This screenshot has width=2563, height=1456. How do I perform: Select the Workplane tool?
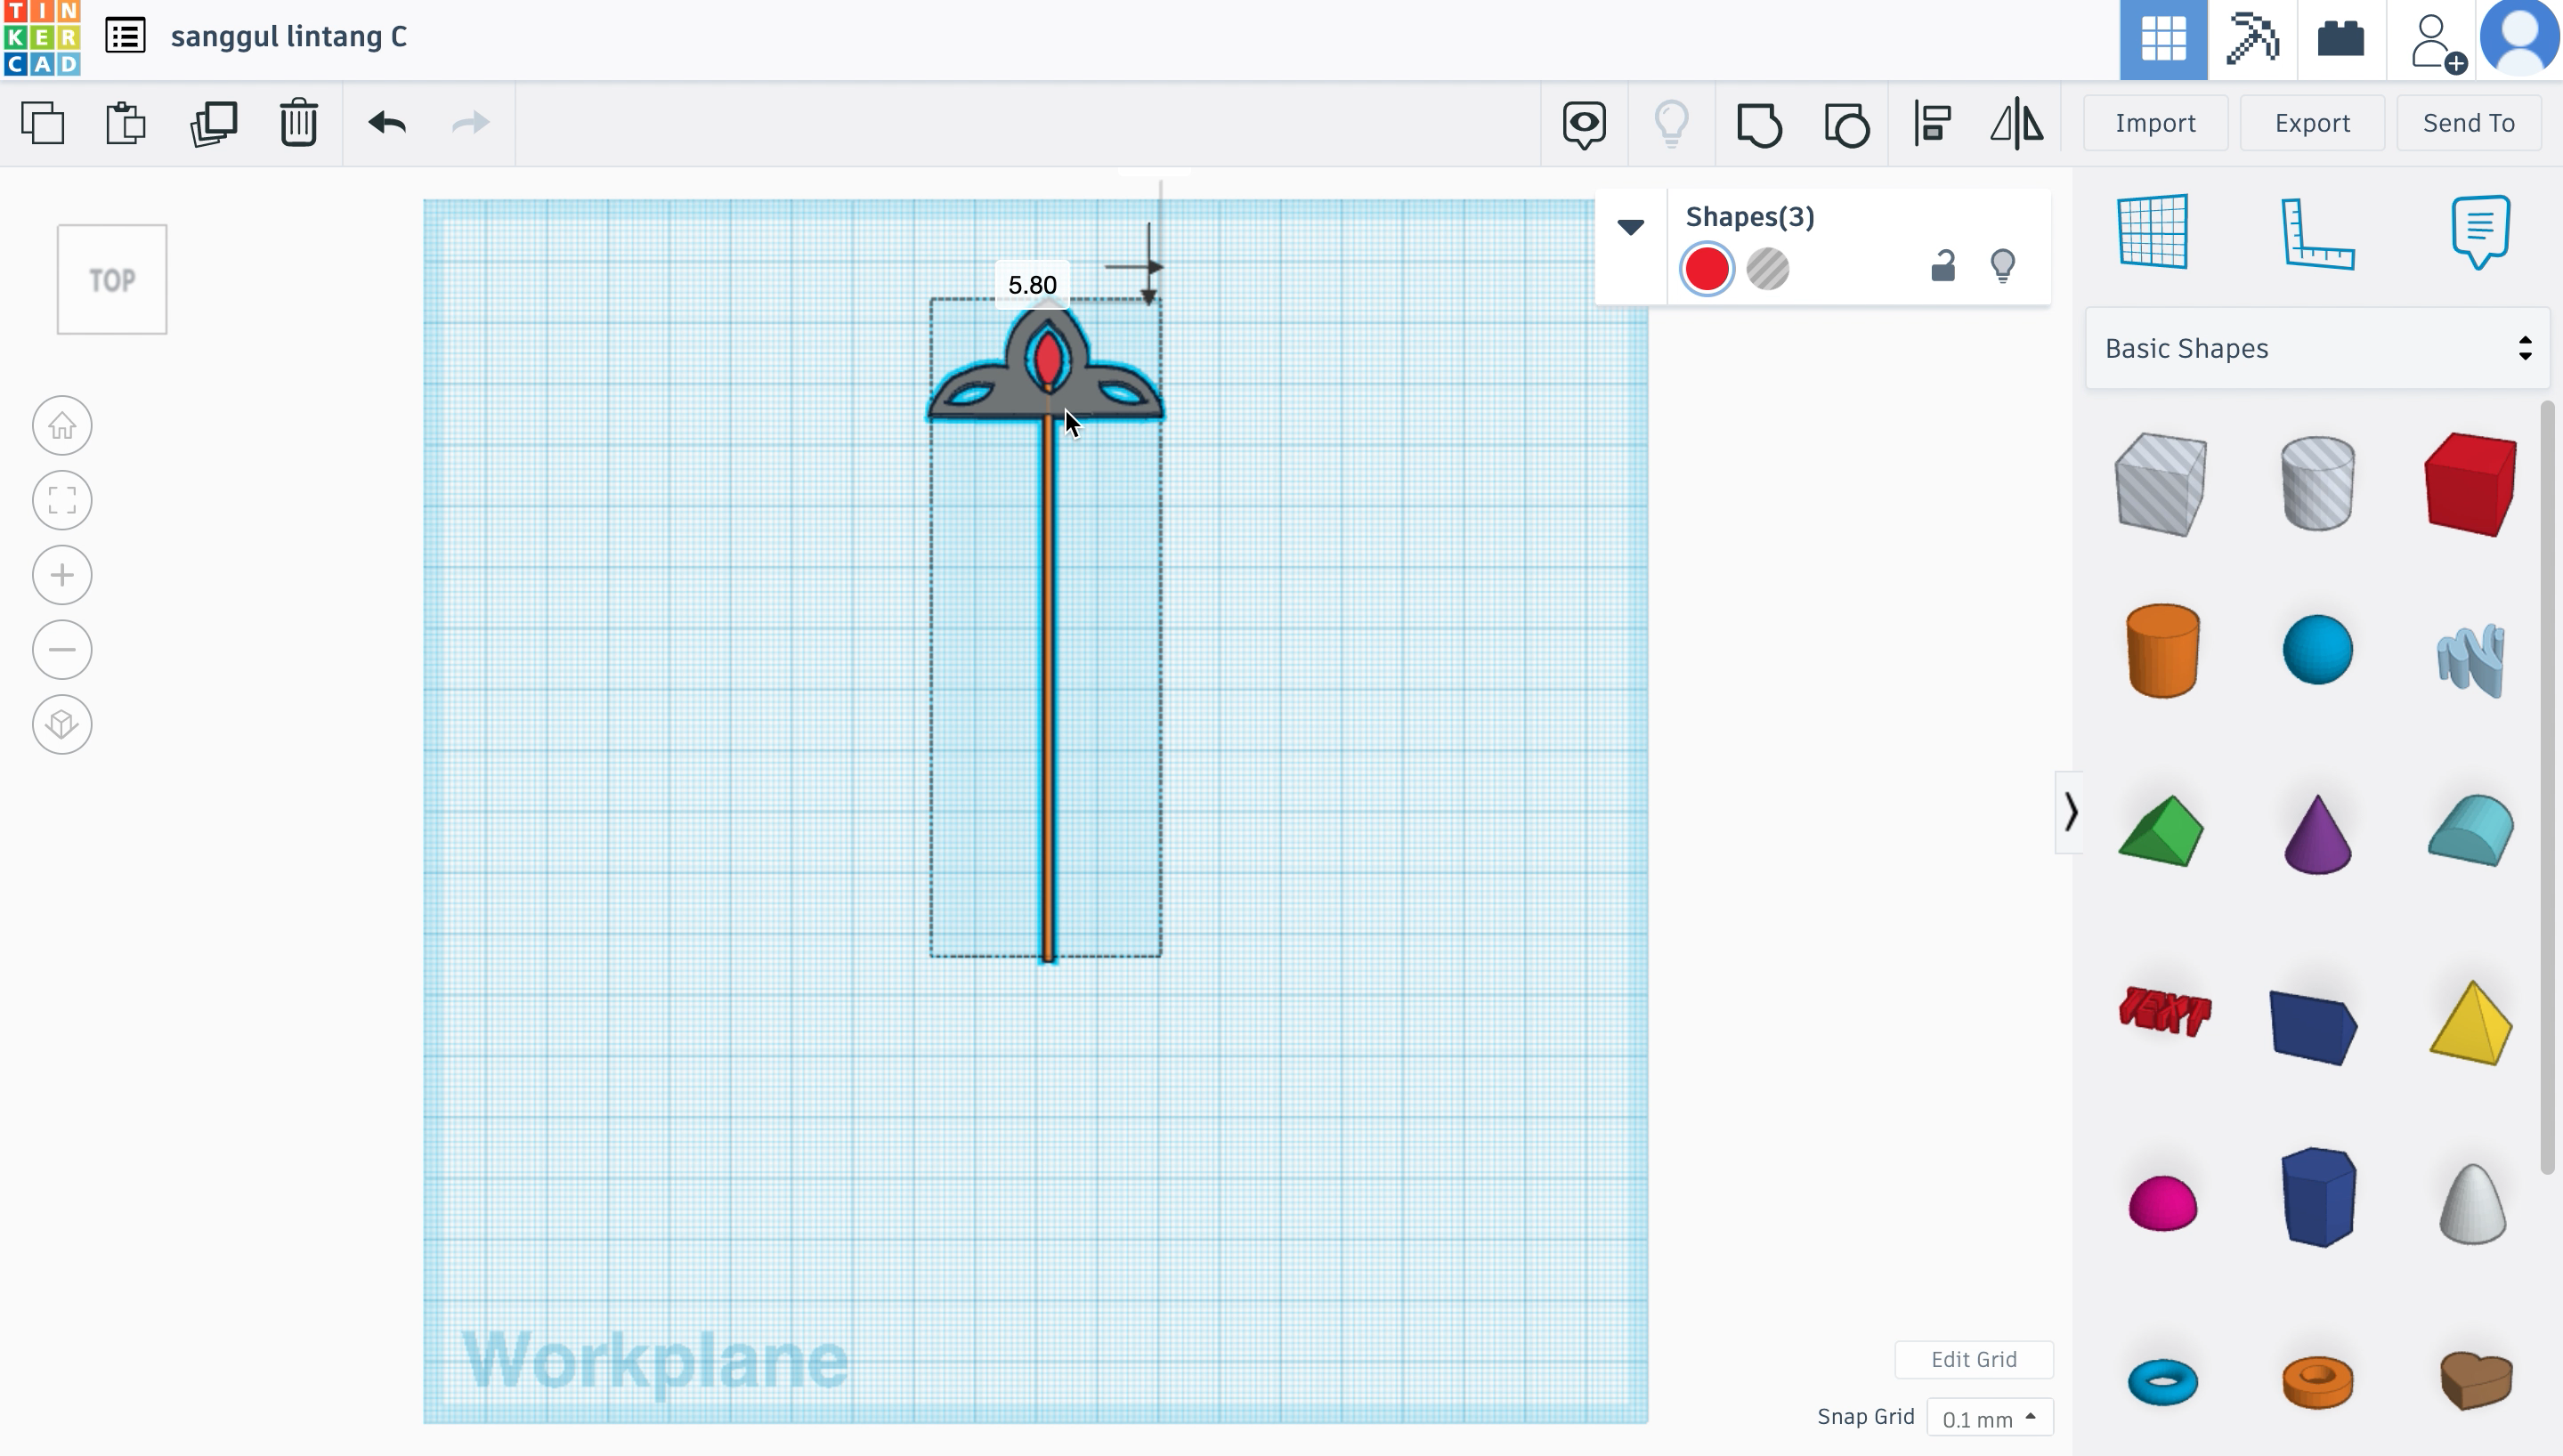tap(2153, 232)
